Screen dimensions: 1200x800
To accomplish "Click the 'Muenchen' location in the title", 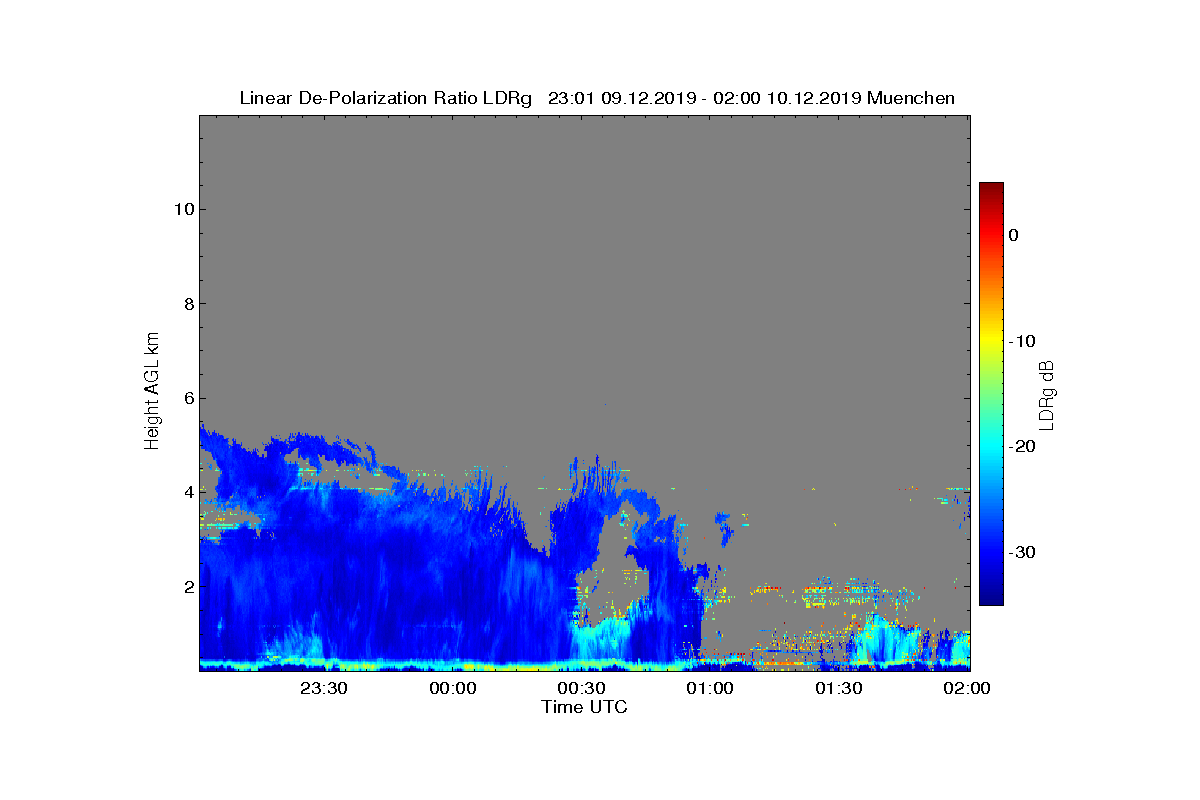I will point(911,98).
